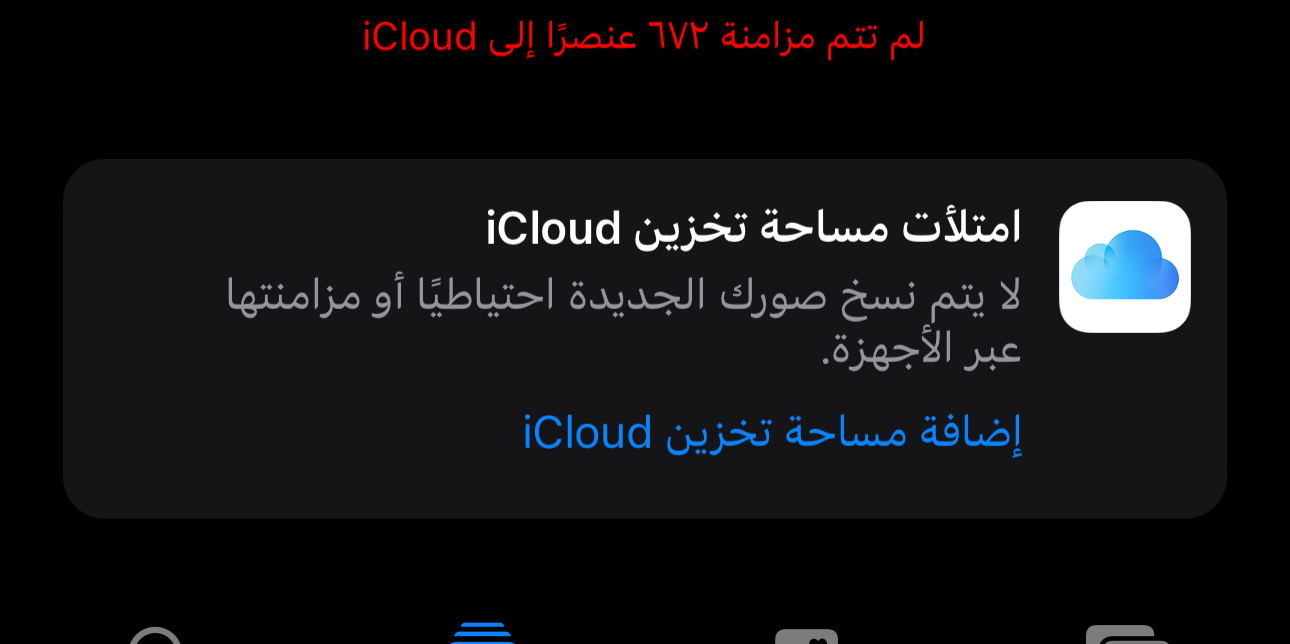Select the blue Albums stack tab icon
Viewport: 1290px width, 644px height.
483,634
